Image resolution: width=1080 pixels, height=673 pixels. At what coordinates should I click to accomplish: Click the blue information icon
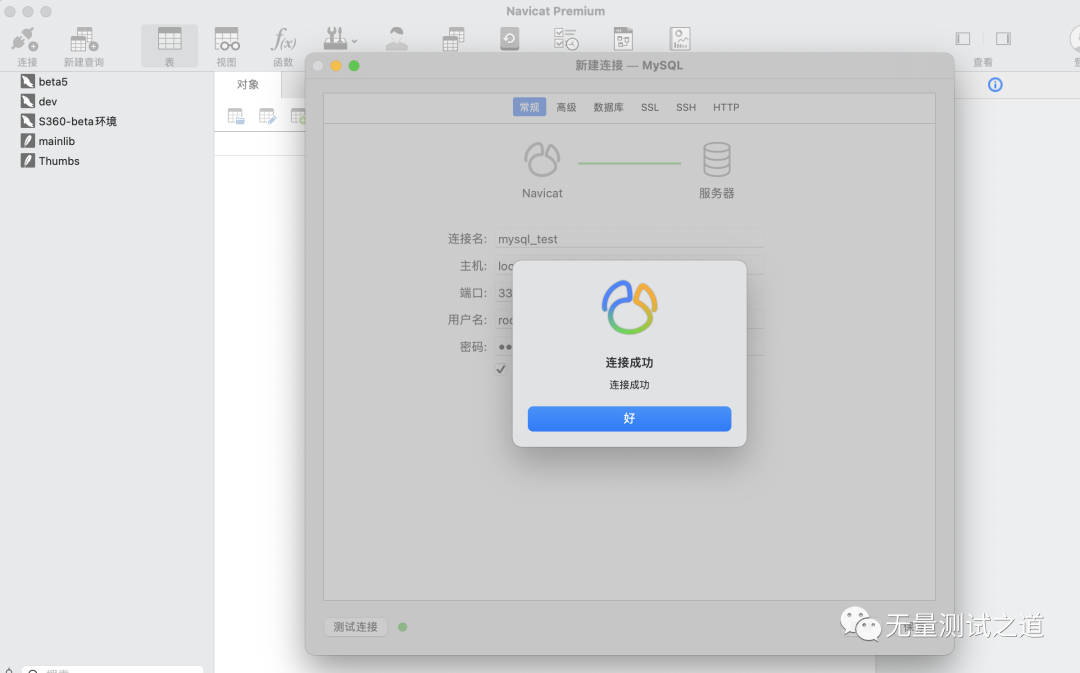(x=995, y=85)
